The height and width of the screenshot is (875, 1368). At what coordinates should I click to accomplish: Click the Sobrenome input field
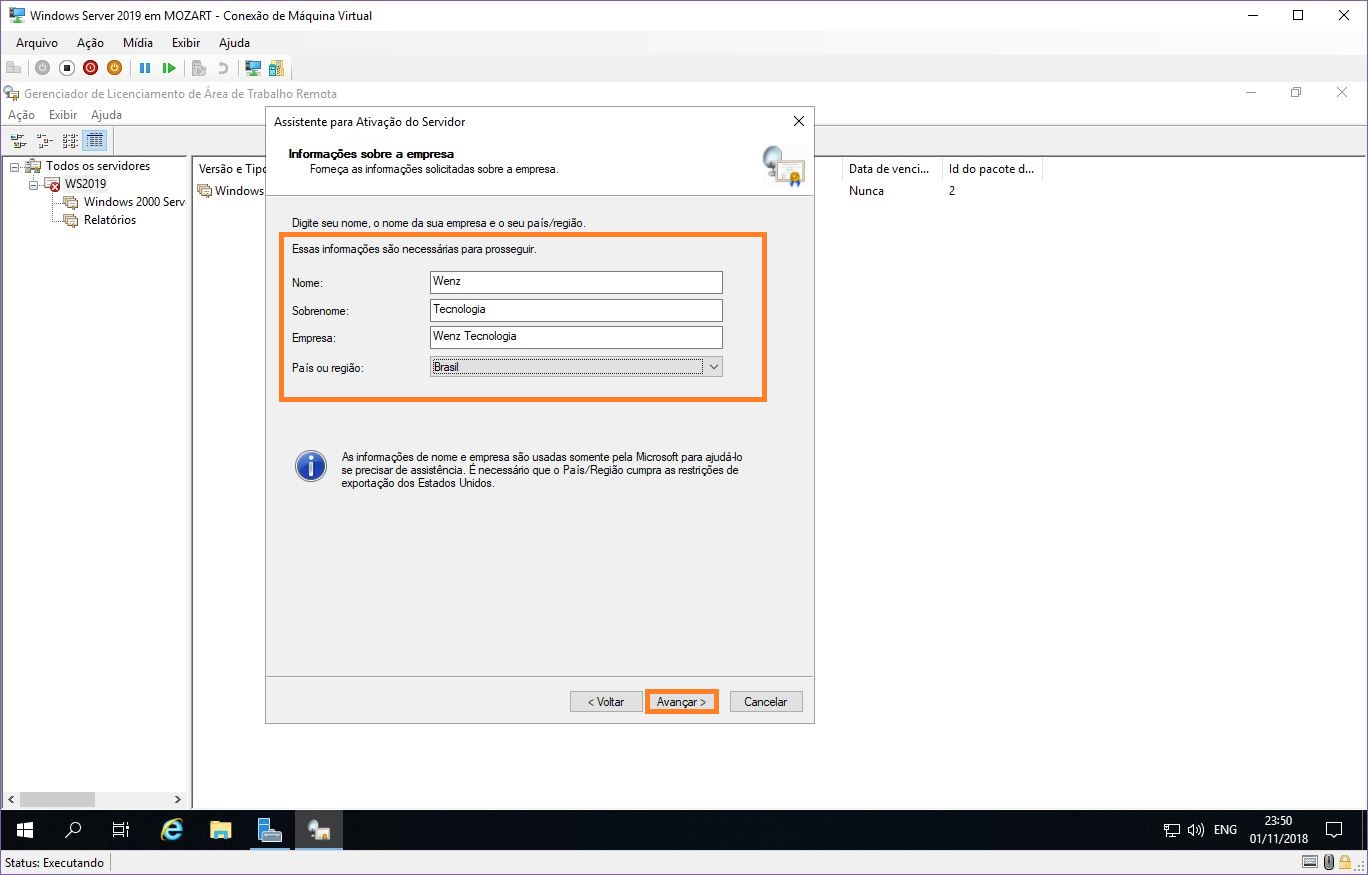pos(575,310)
